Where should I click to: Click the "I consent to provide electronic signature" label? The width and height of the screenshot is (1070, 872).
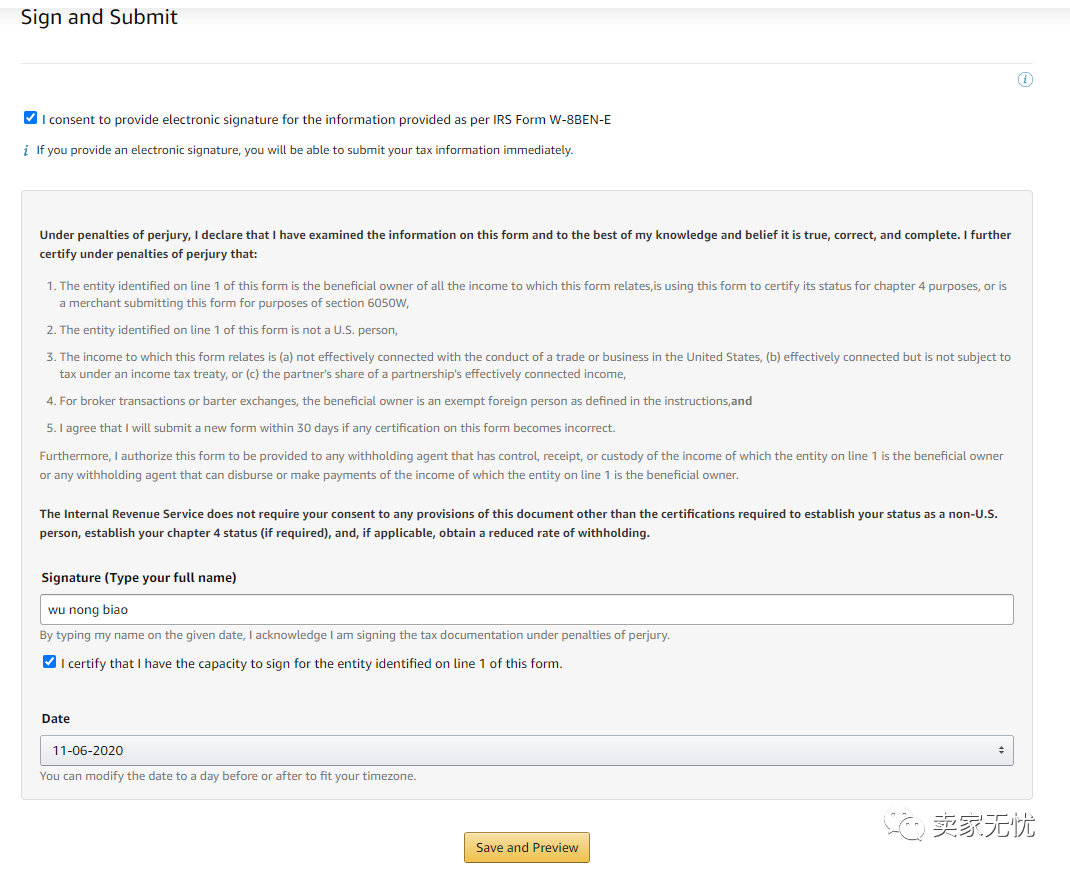[326, 120]
